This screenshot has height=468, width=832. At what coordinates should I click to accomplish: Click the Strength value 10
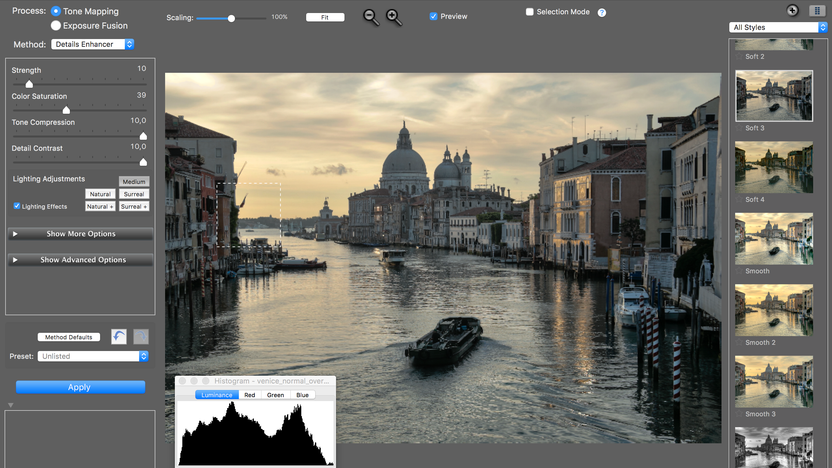141,68
